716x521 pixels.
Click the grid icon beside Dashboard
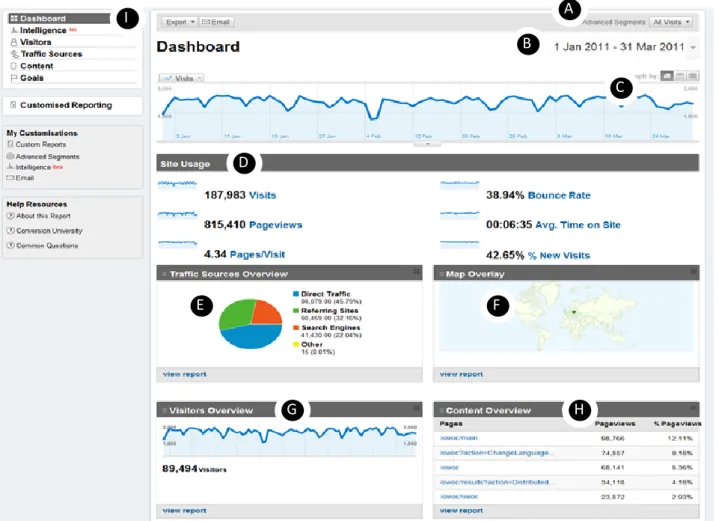point(14,18)
